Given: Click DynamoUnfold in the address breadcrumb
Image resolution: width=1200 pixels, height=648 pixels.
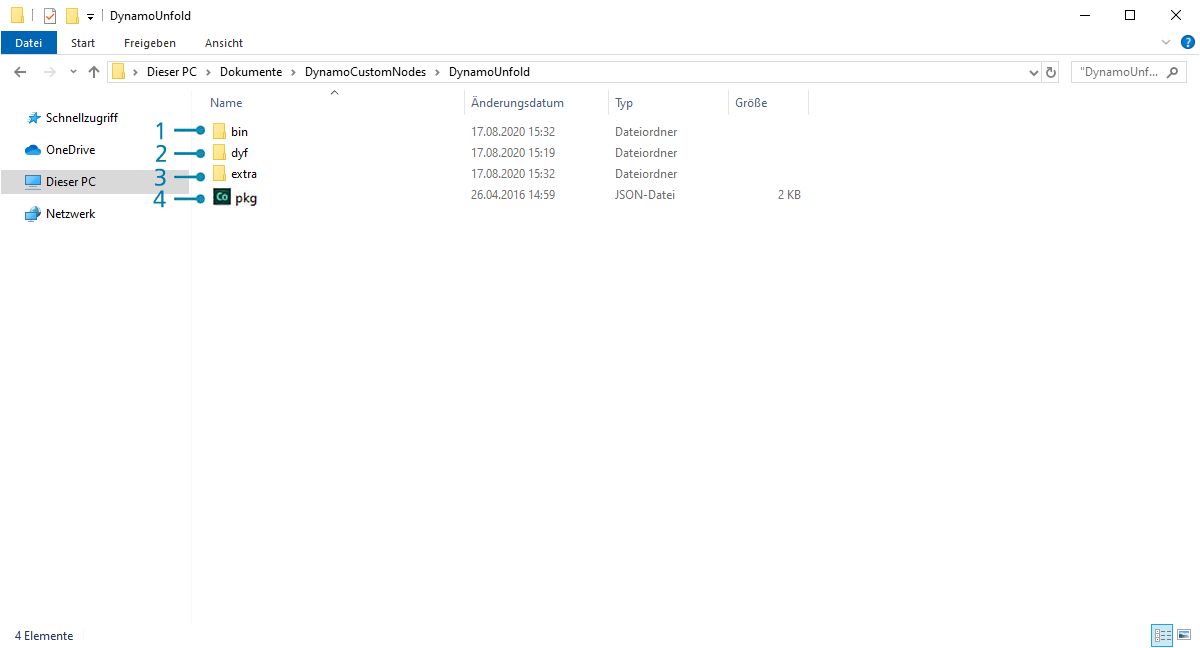Looking at the screenshot, I should point(489,72).
